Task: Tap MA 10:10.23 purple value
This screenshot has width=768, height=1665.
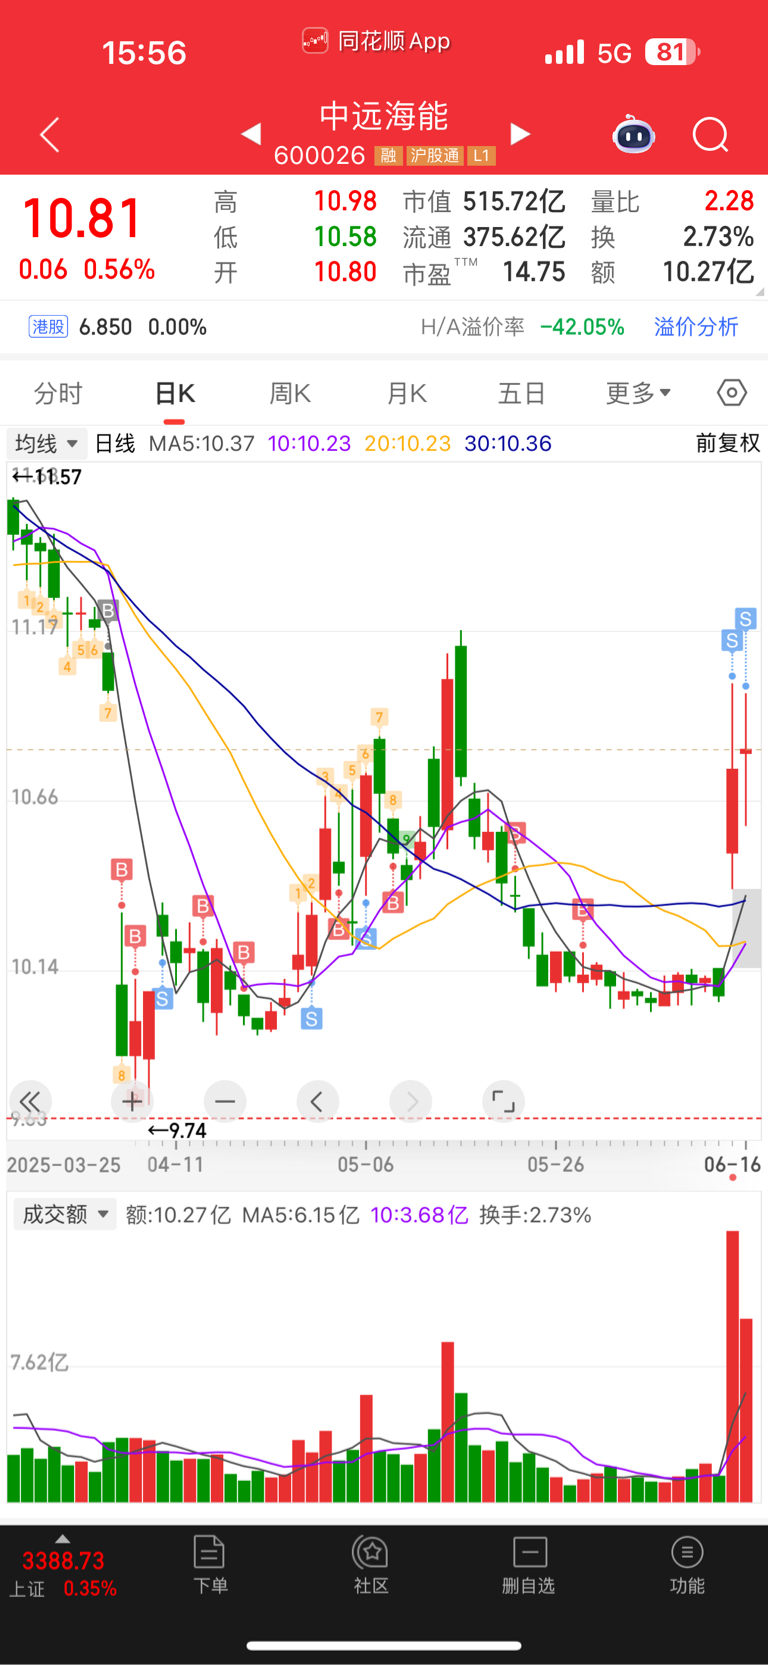Action: (x=310, y=443)
